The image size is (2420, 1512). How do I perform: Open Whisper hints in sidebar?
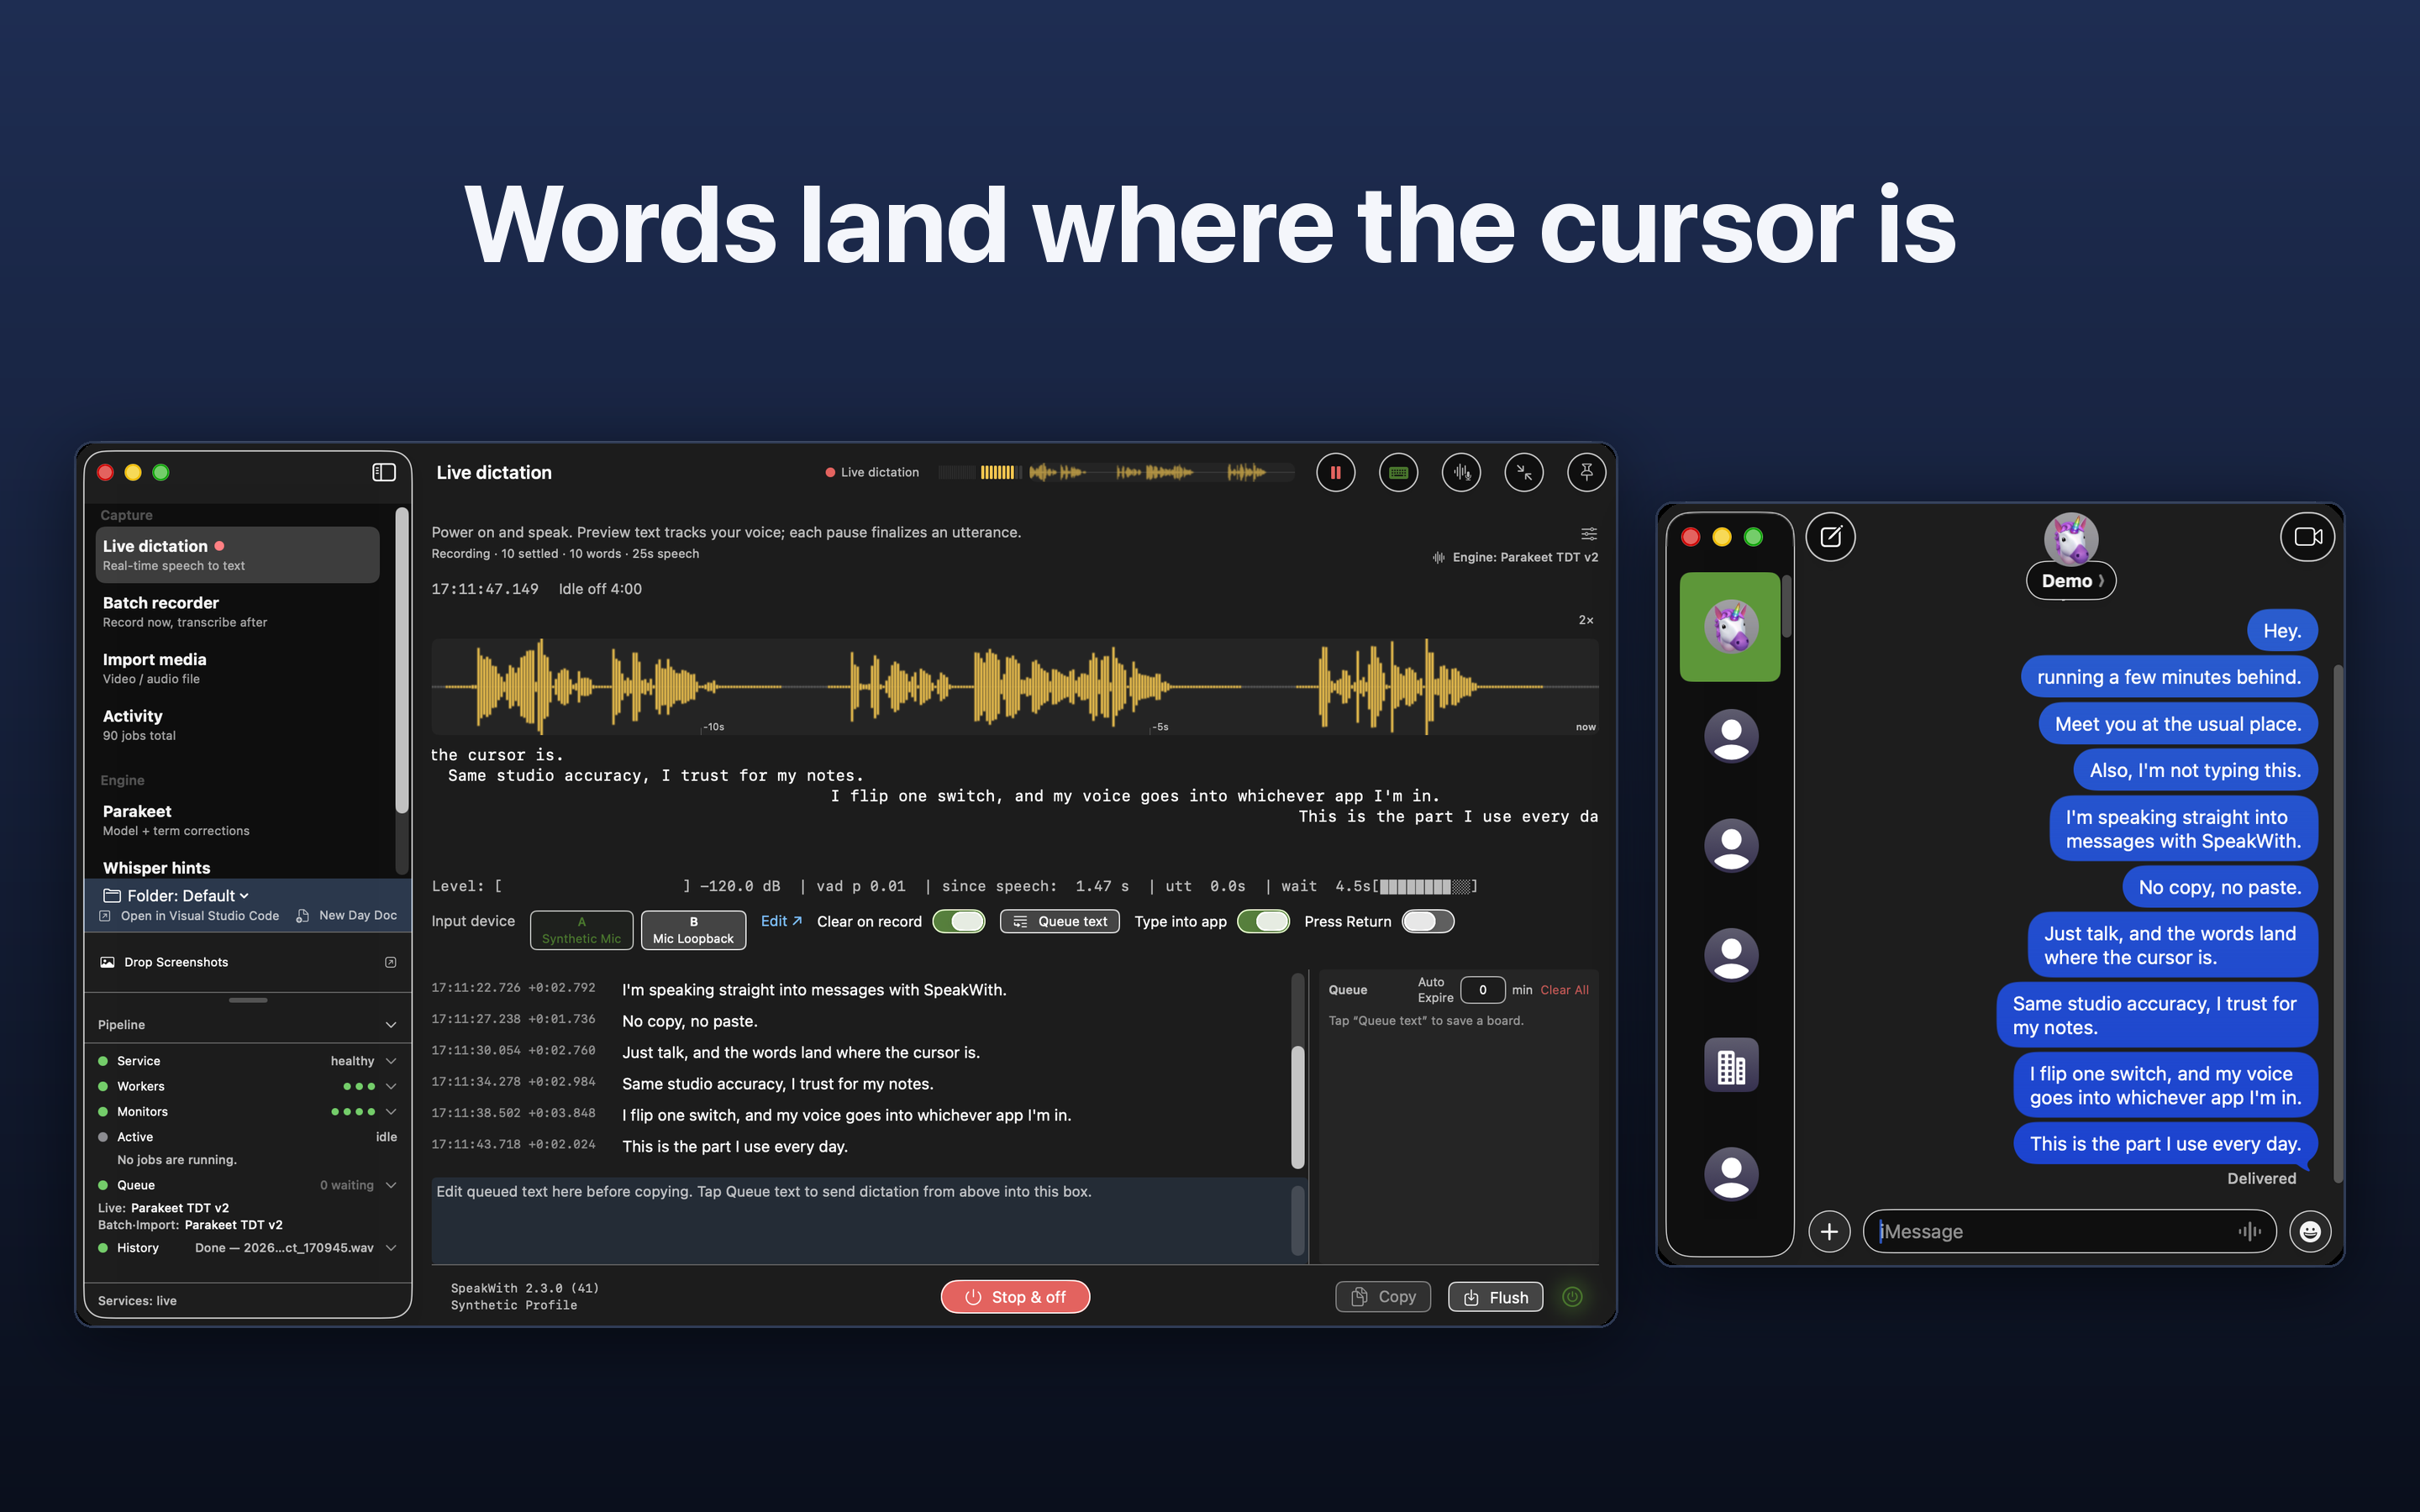[x=238, y=867]
